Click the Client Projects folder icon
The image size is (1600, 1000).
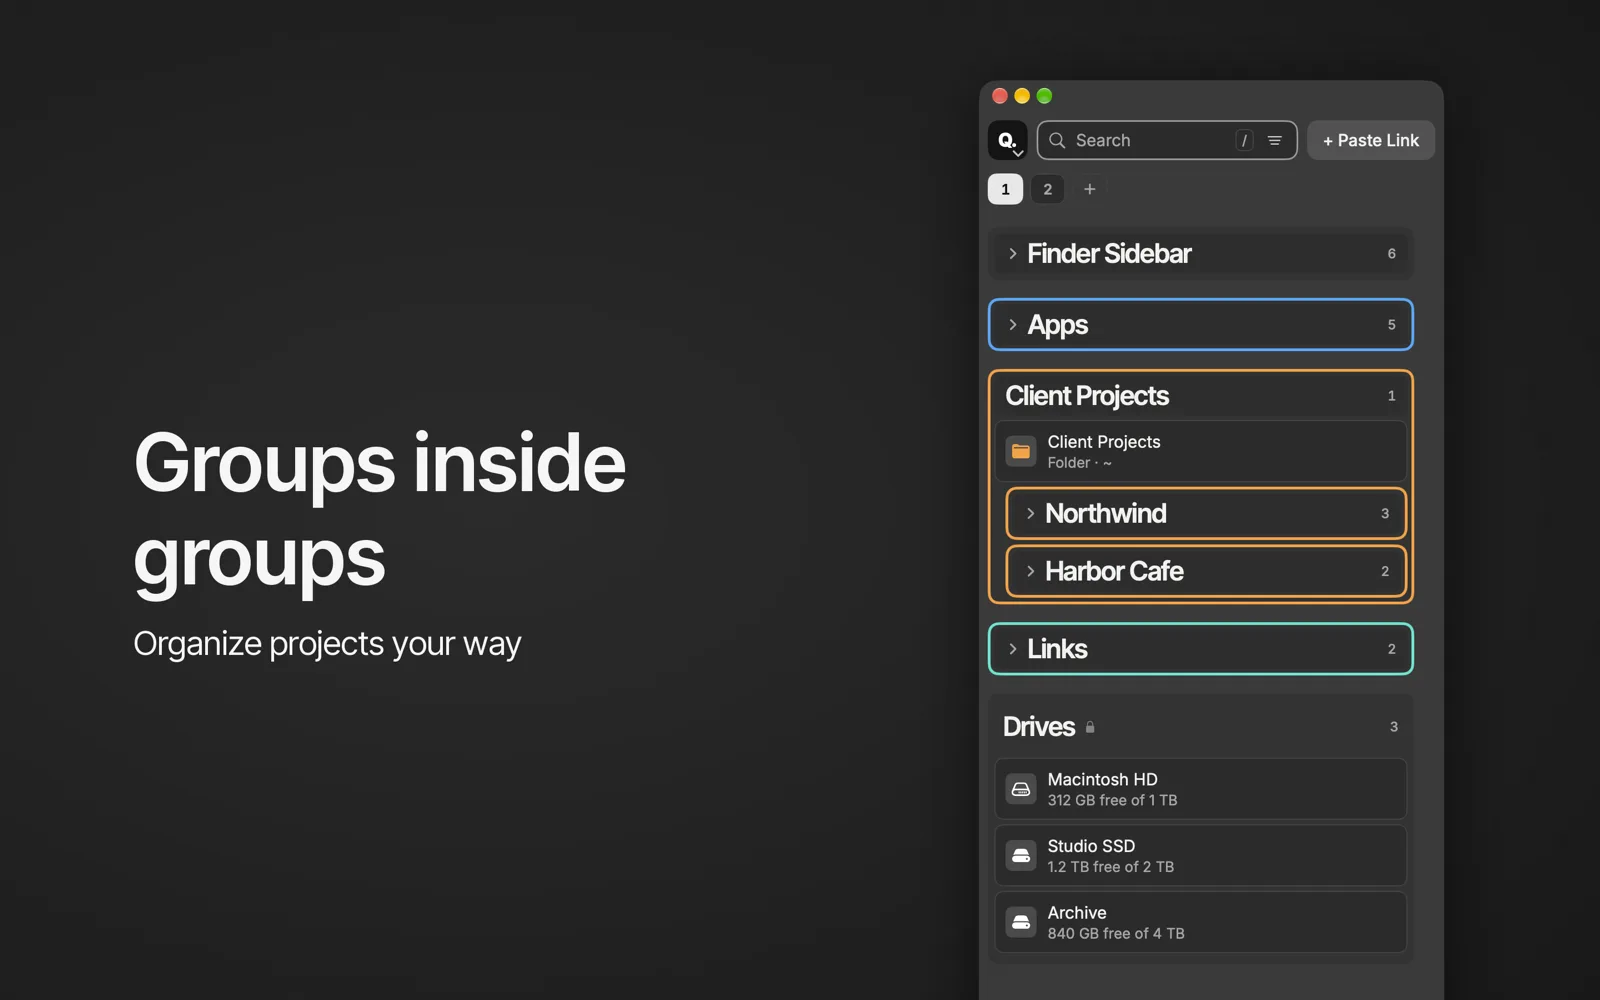1021,451
